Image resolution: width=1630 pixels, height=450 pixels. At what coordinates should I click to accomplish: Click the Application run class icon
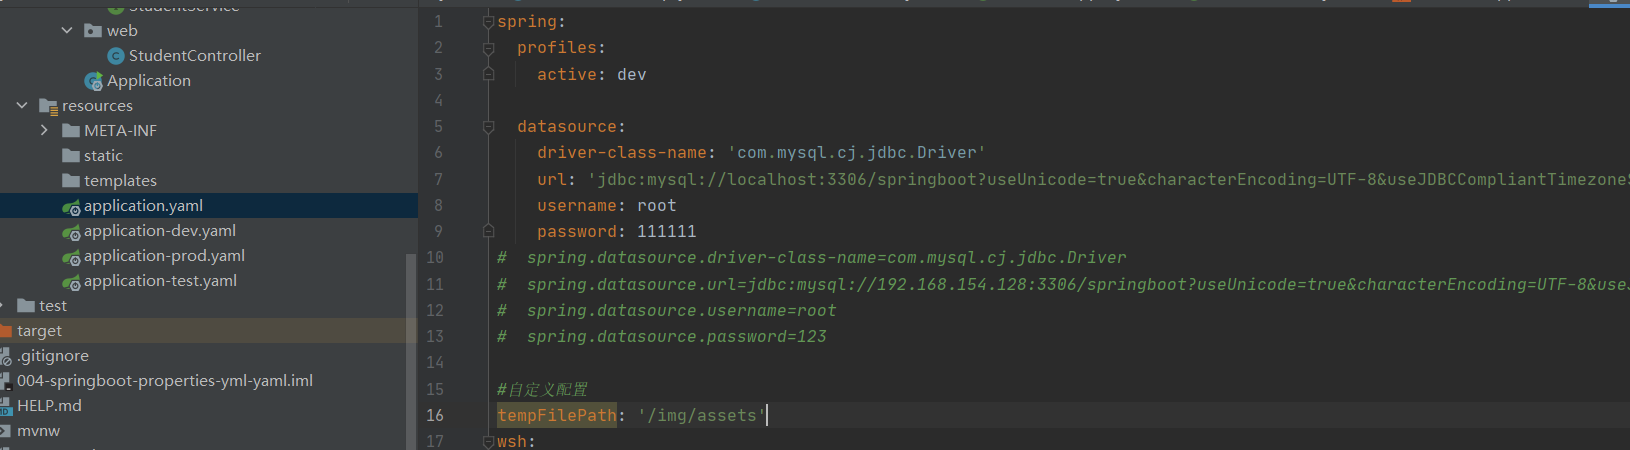(x=94, y=81)
